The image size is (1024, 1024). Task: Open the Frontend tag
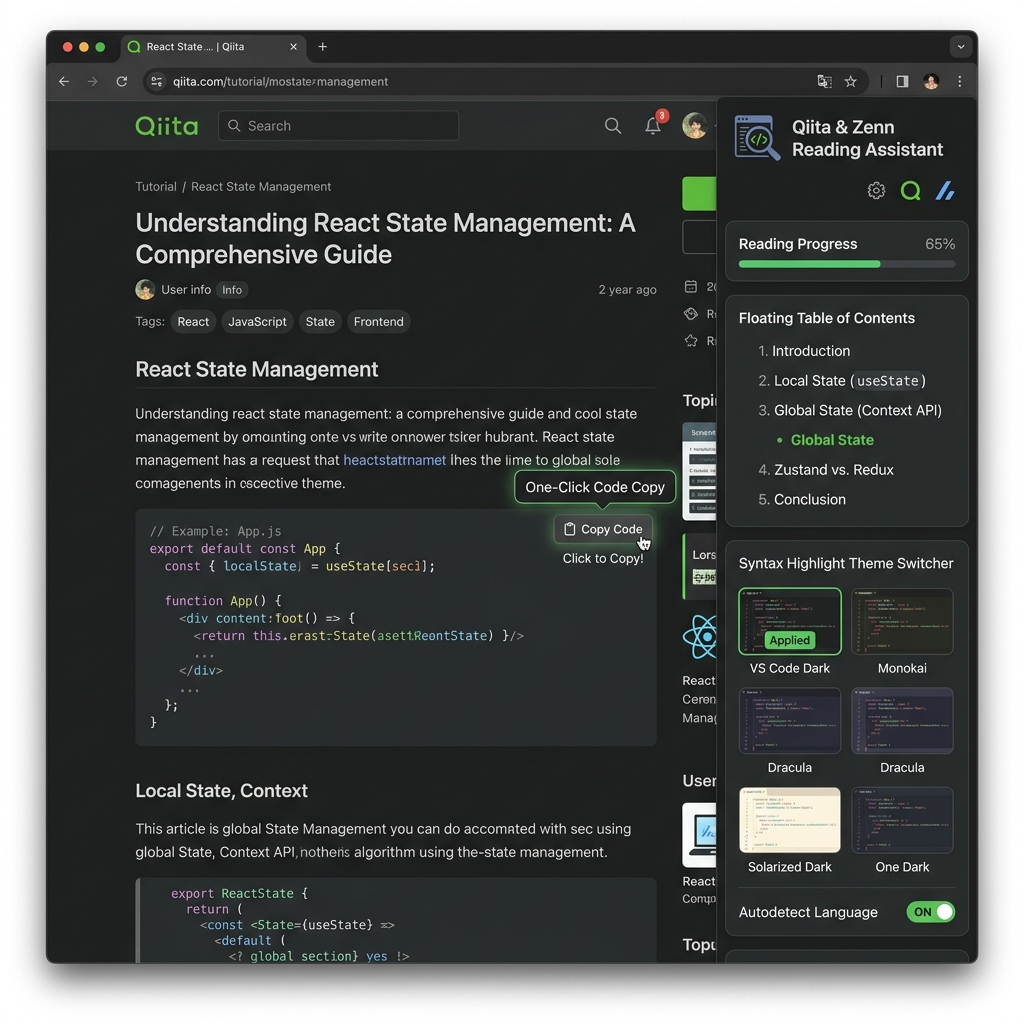[378, 322]
